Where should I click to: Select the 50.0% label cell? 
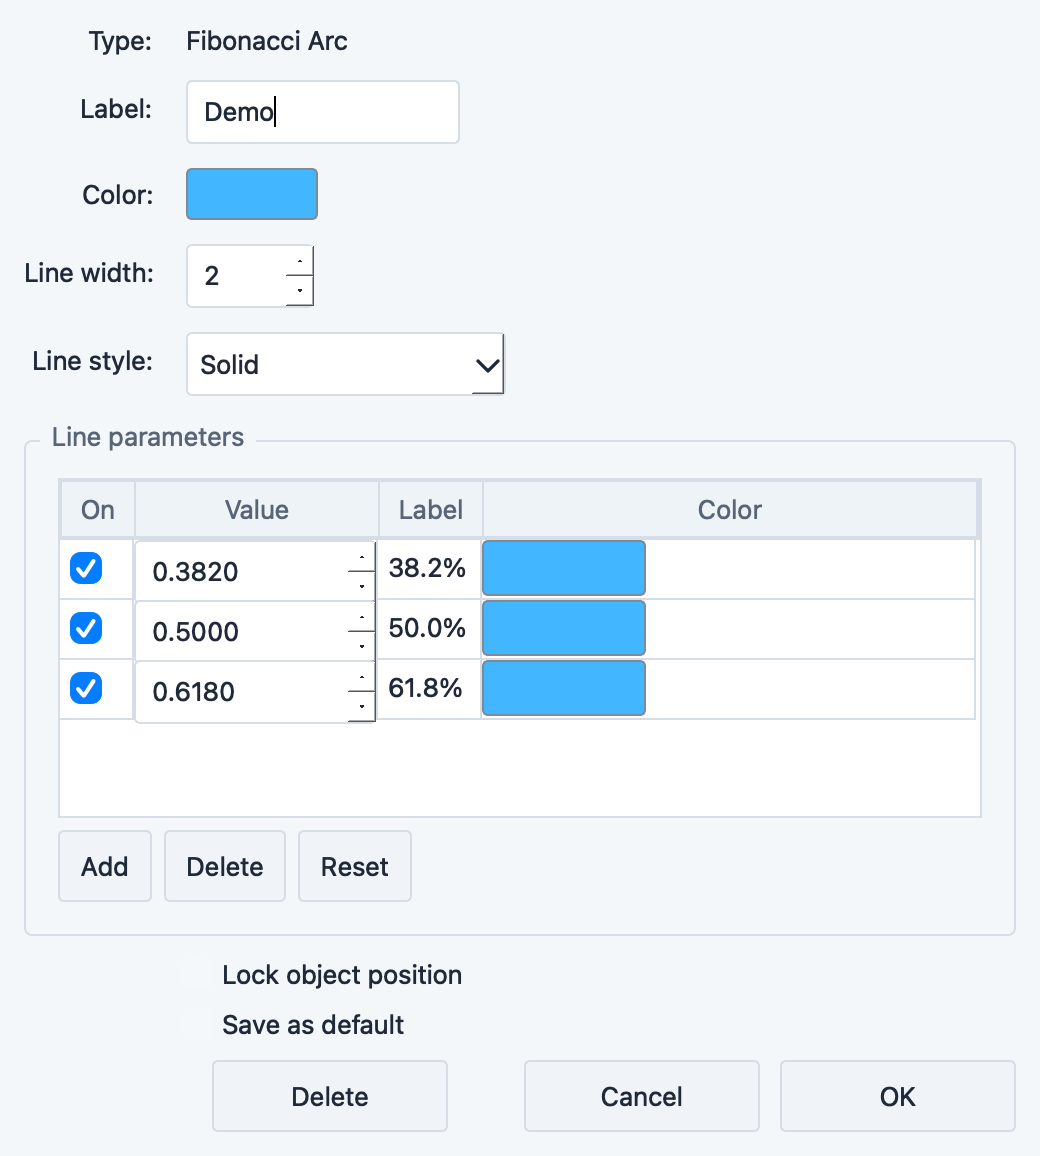(430, 628)
